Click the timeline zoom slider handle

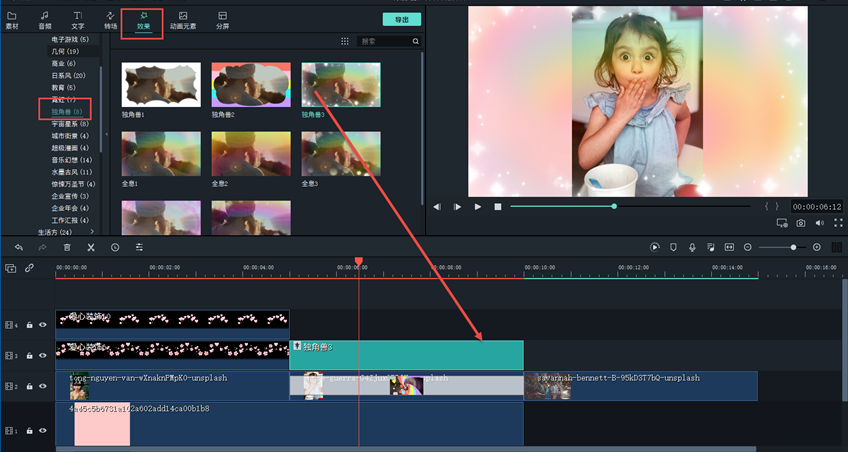pyautogui.click(x=794, y=247)
